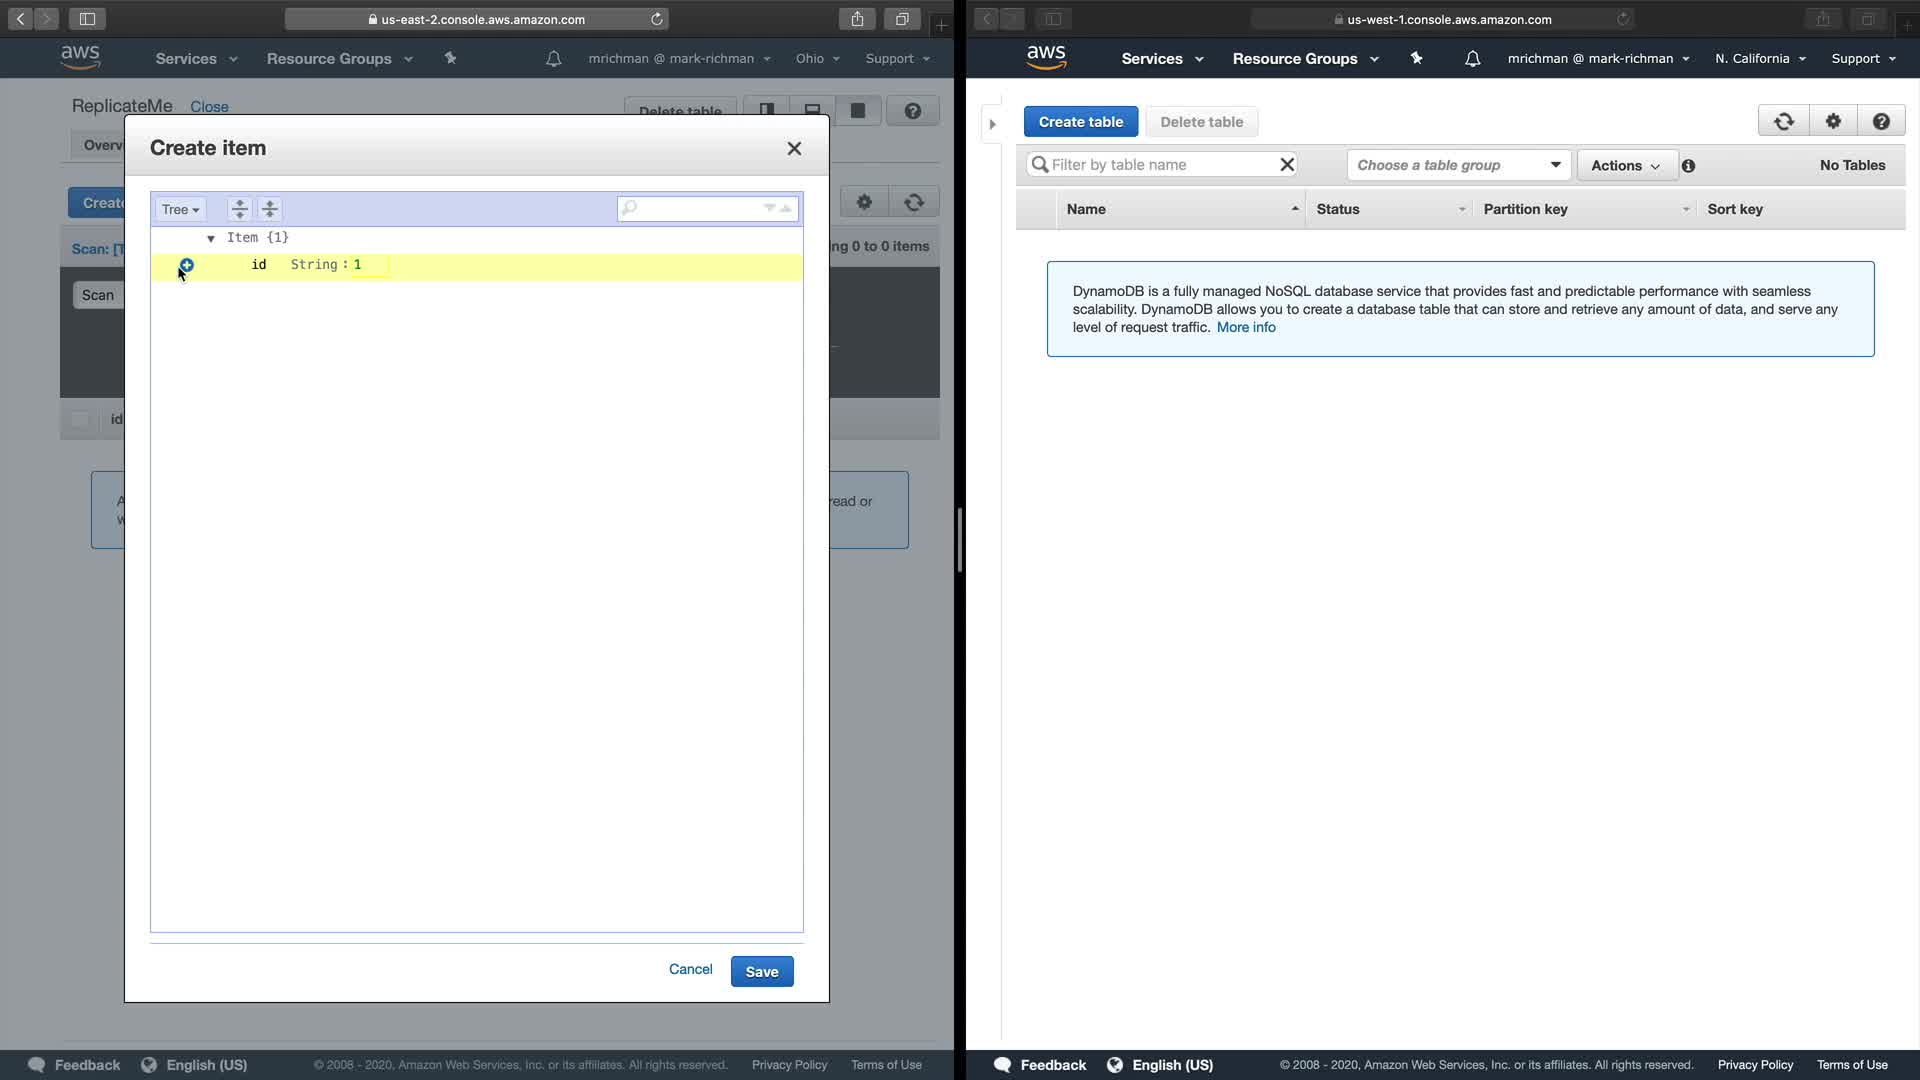Viewport: 1920px width, 1080px height.
Task: Open the Actions dropdown menu
Action: [1625, 166]
